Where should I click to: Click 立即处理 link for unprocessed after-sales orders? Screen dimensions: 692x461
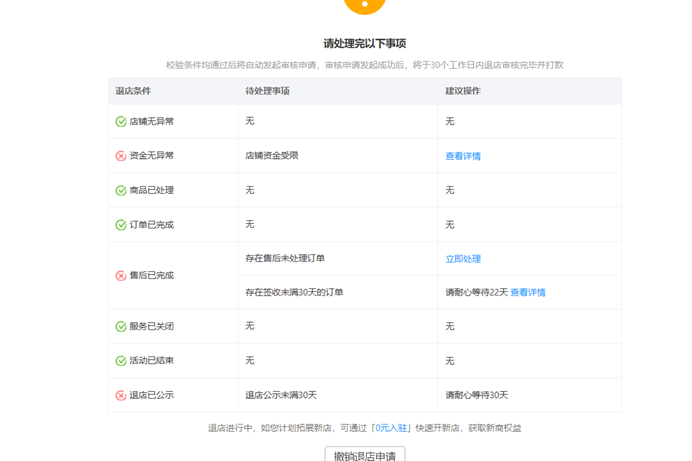[x=463, y=259]
